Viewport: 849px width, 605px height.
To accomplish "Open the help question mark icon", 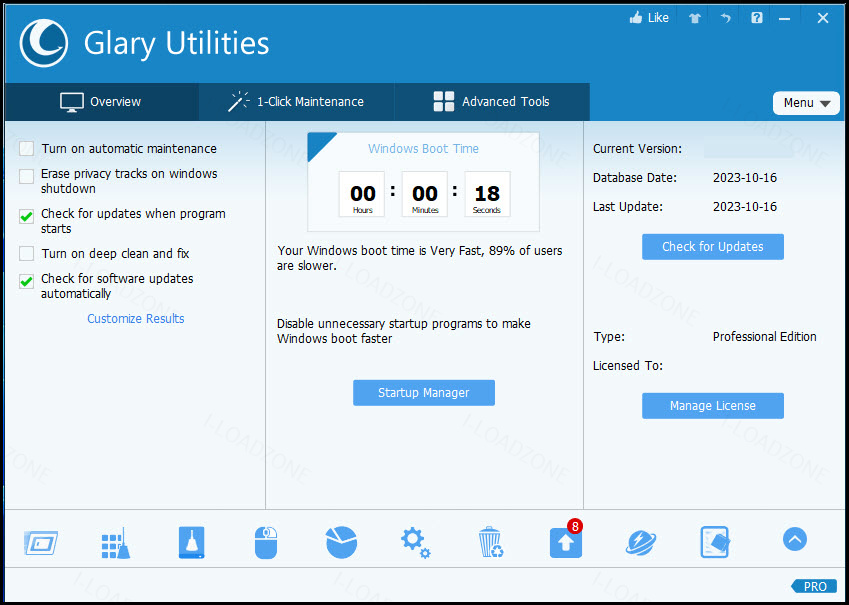I will (757, 18).
